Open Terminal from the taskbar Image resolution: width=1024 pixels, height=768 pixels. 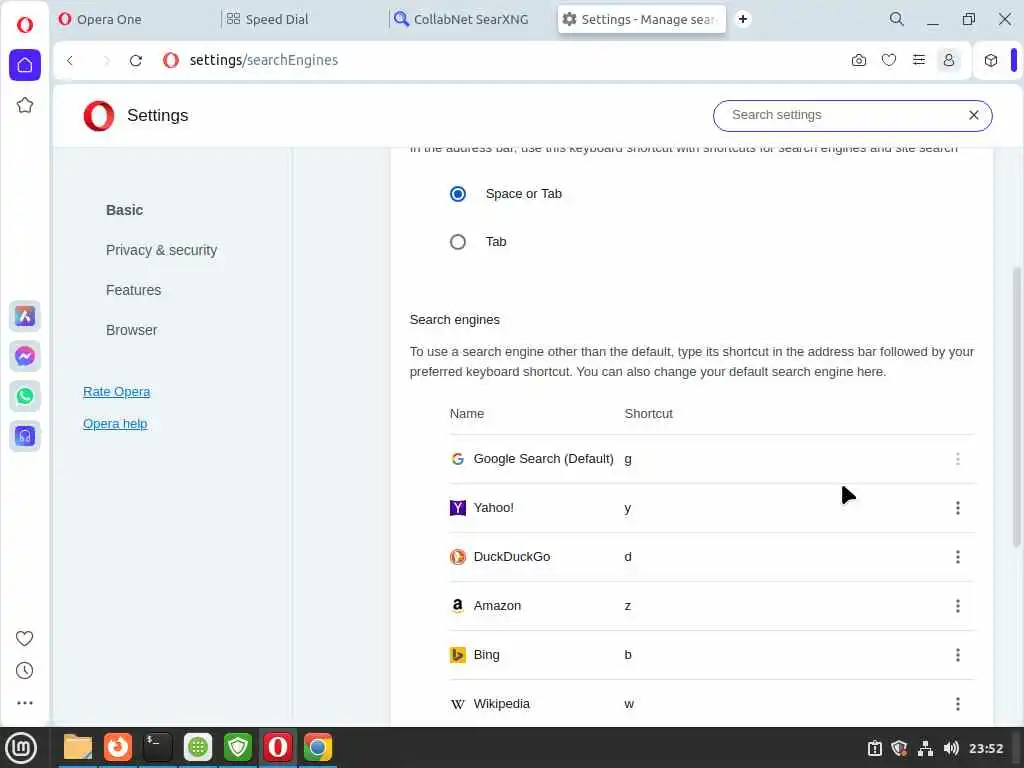[157, 747]
